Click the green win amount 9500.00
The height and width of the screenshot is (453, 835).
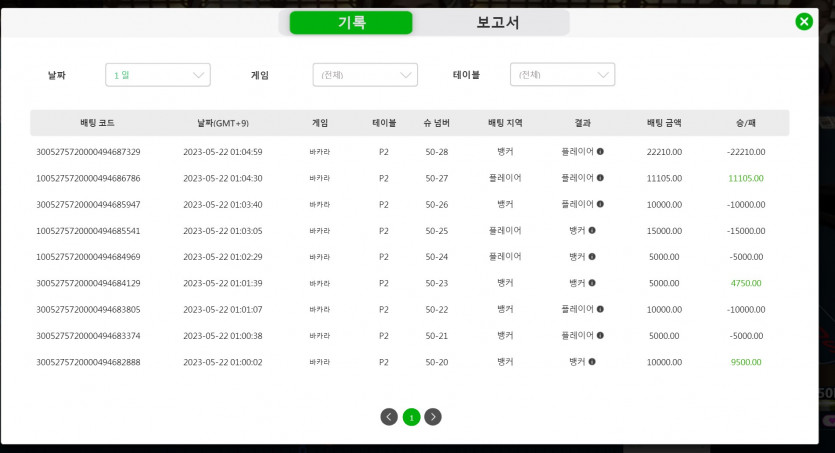tap(746, 362)
